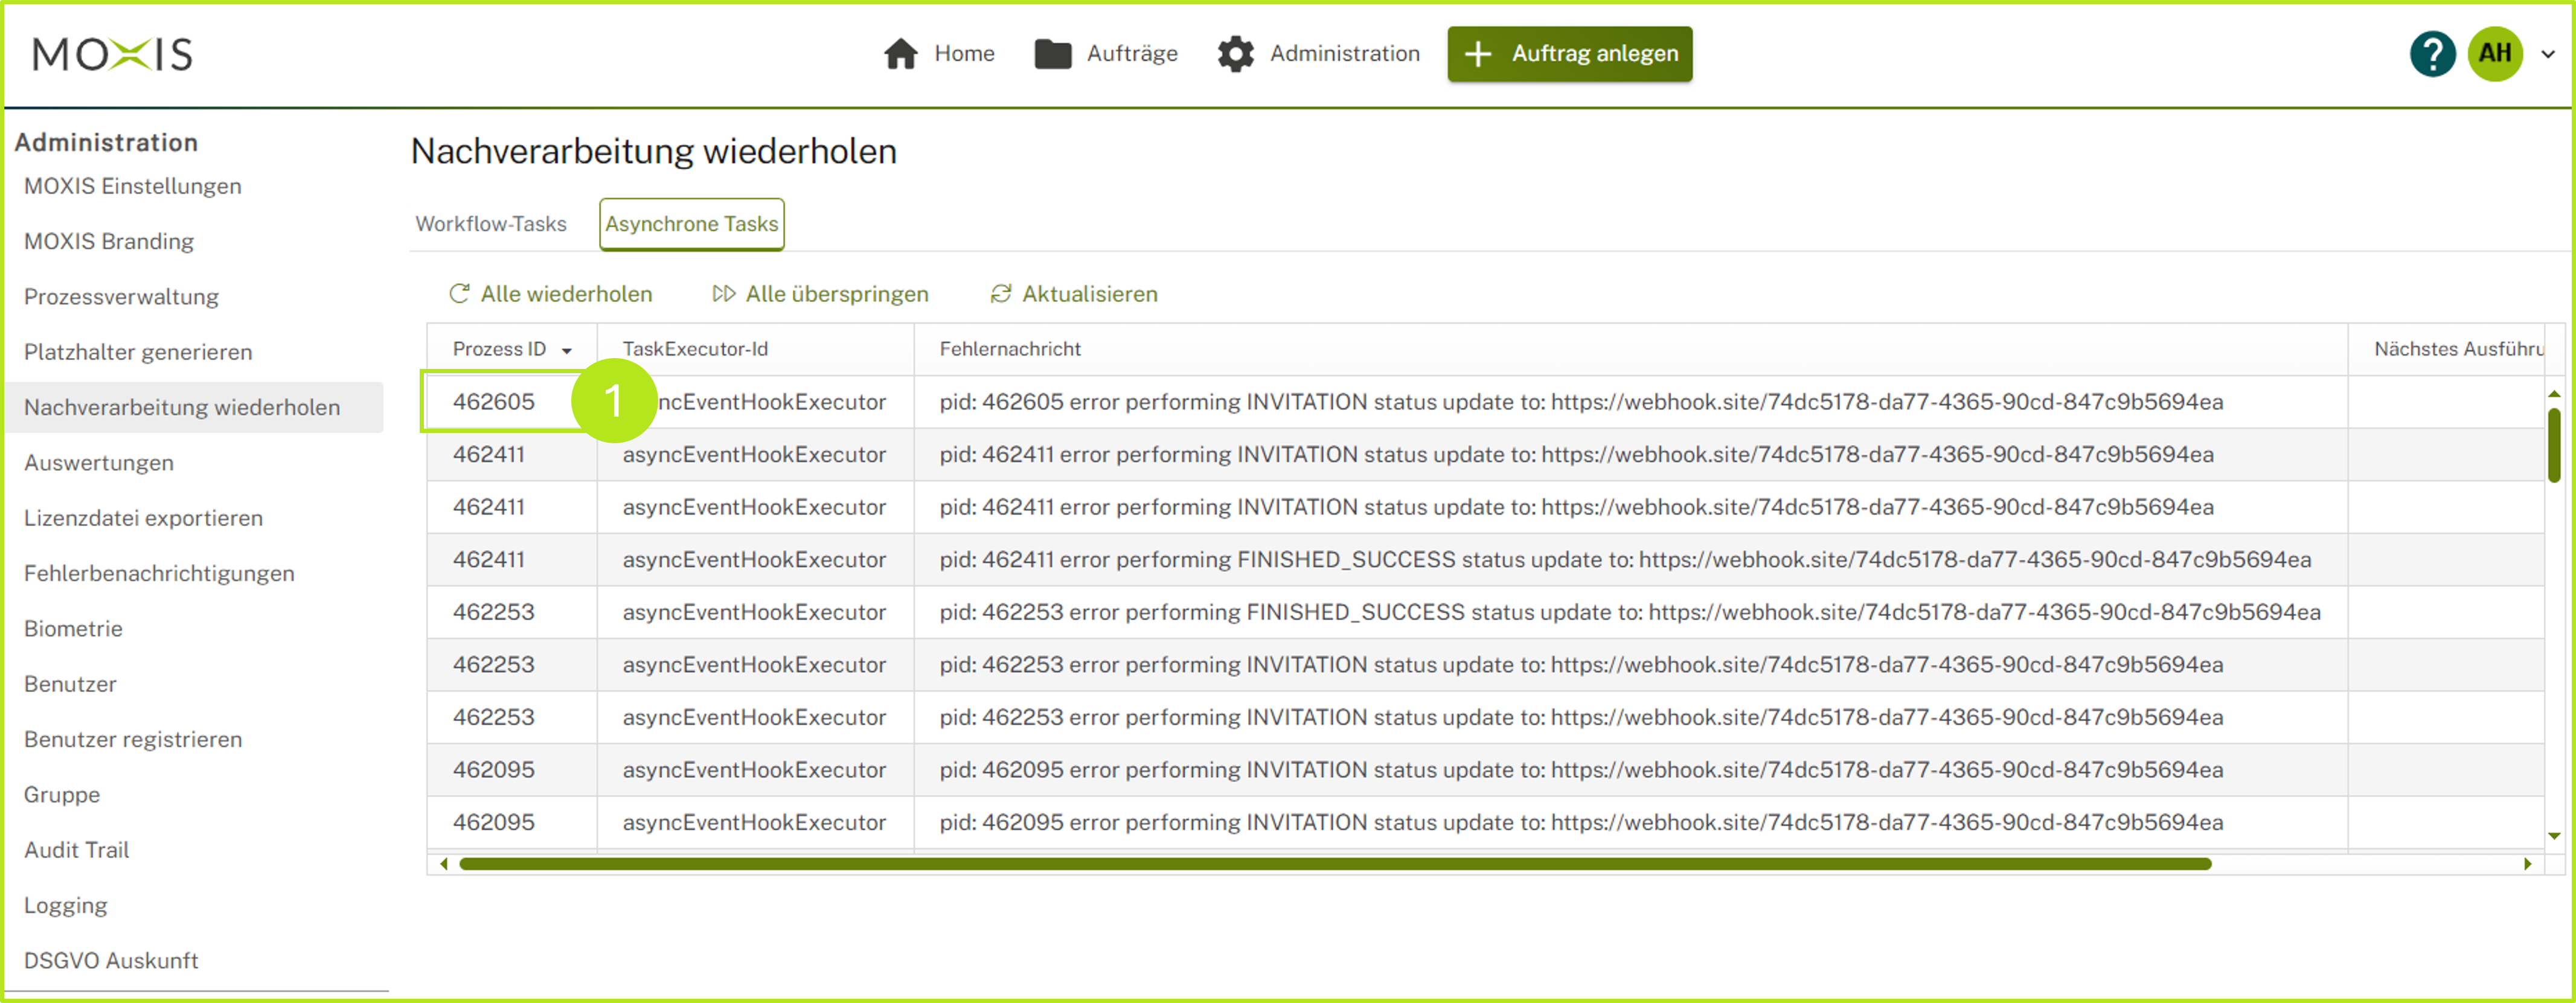Select table row with Prozess ID 462605
Image resolution: width=2576 pixels, height=1003 pixels.
(495, 401)
